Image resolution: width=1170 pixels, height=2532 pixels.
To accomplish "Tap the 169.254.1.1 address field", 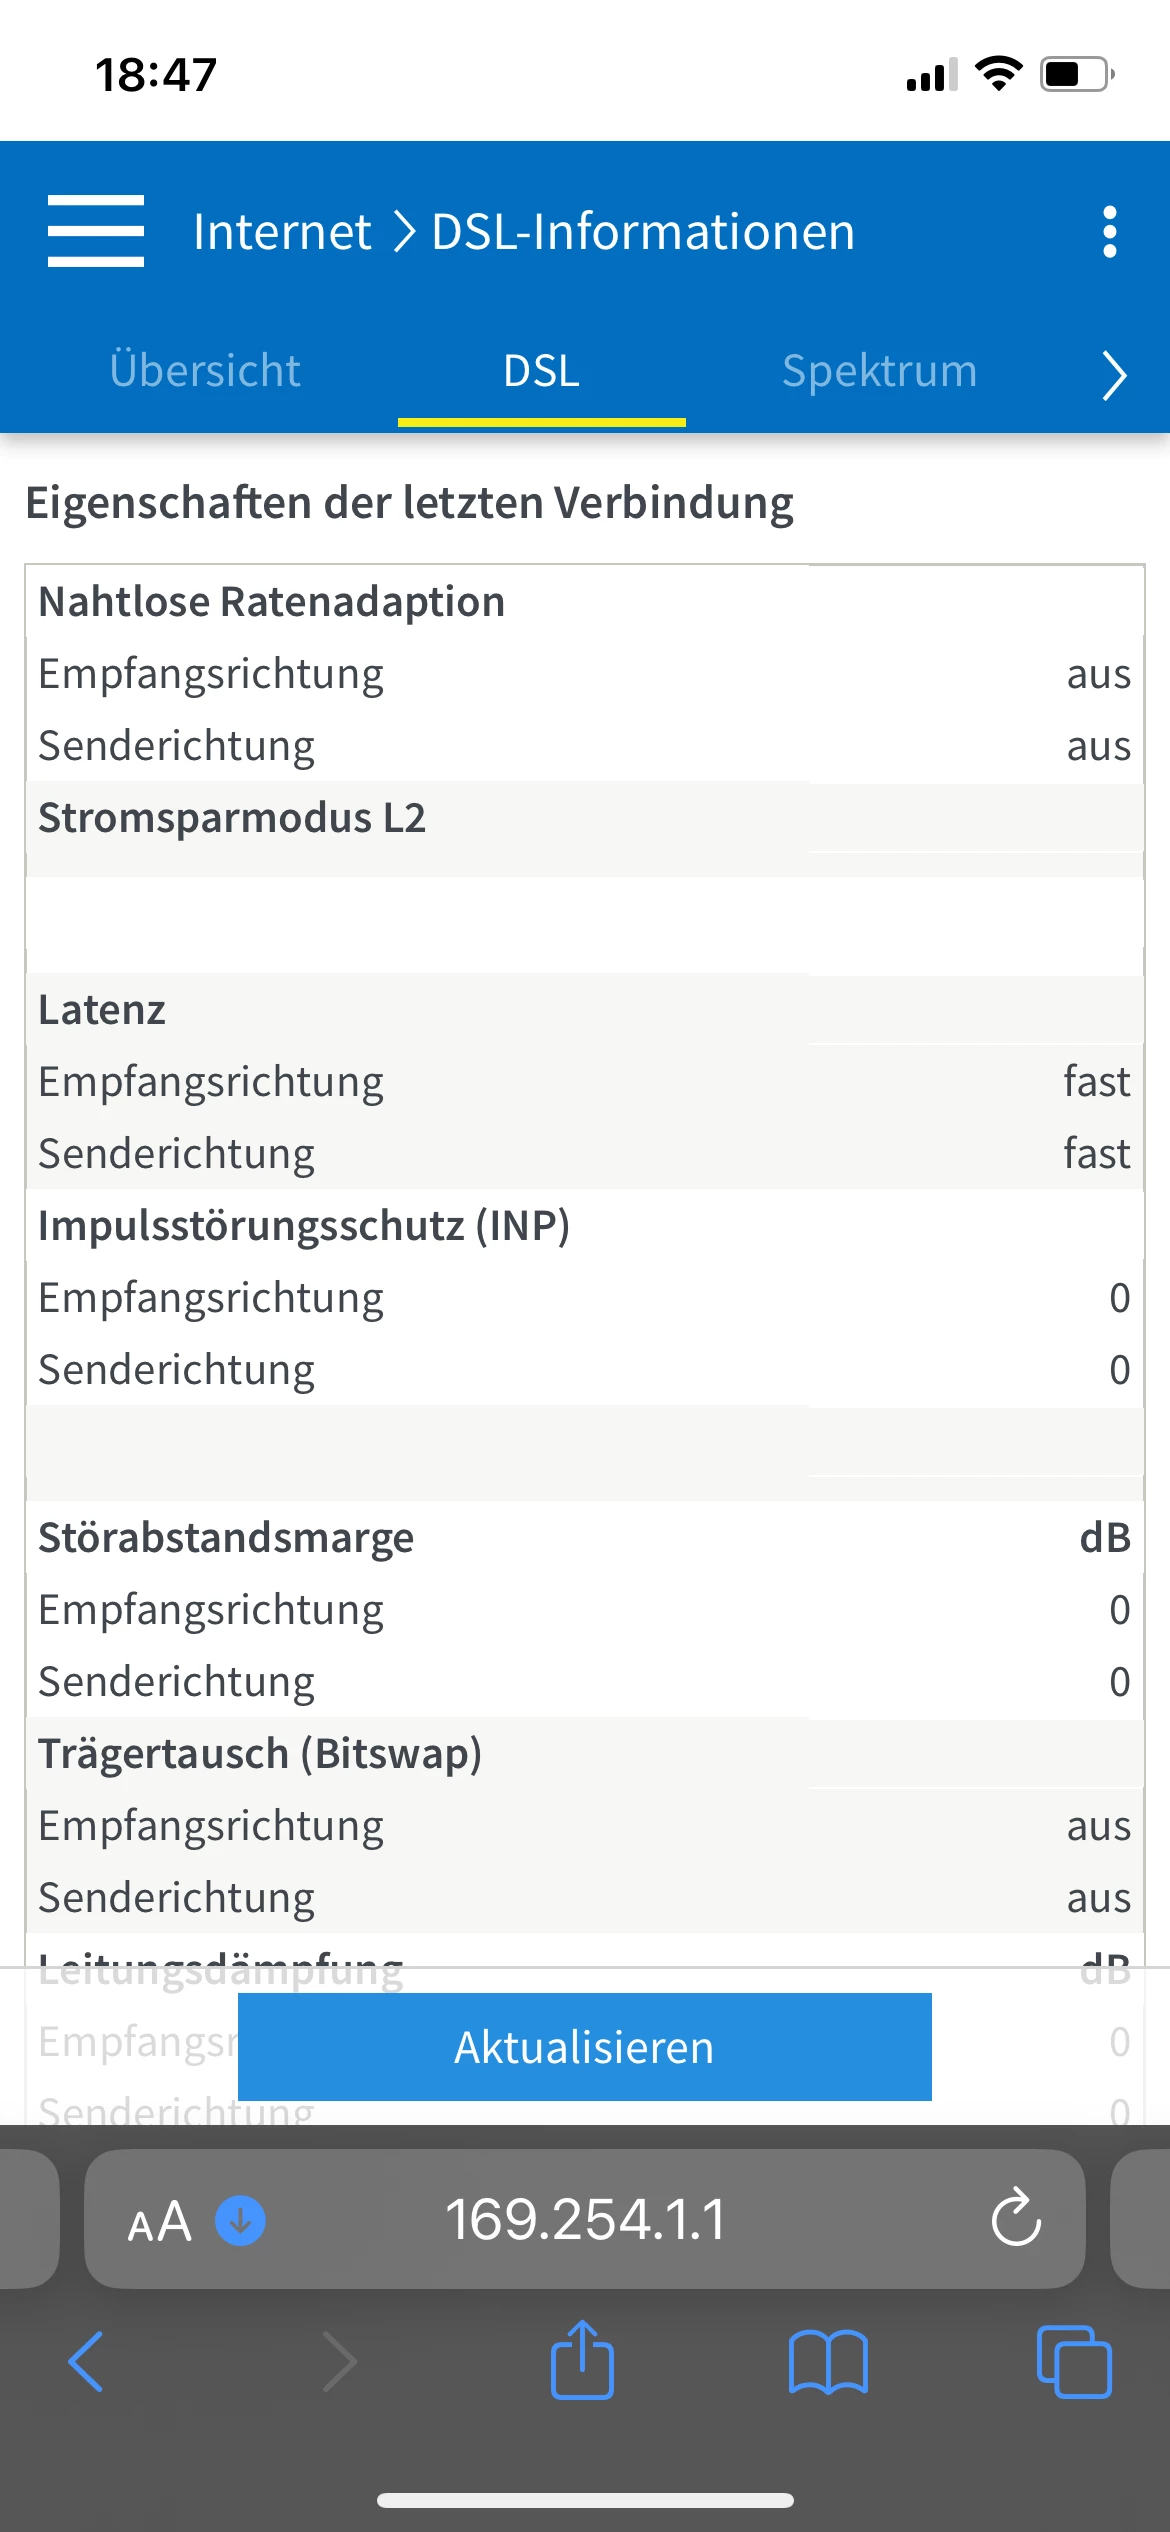I will click(585, 2220).
